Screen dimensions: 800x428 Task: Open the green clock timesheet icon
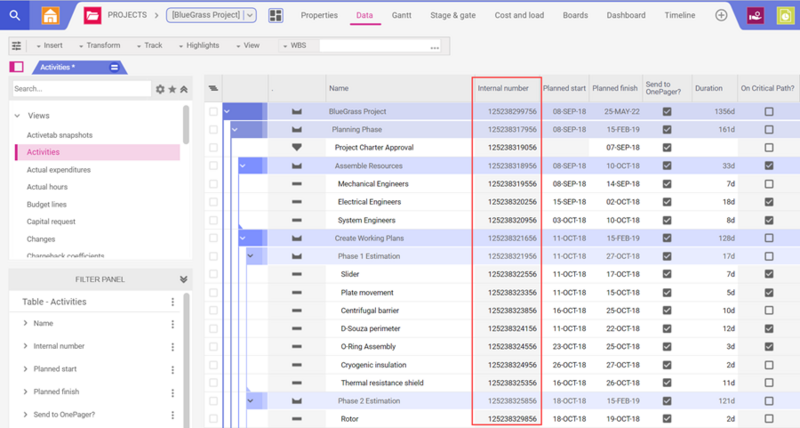[x=785, y=15]
